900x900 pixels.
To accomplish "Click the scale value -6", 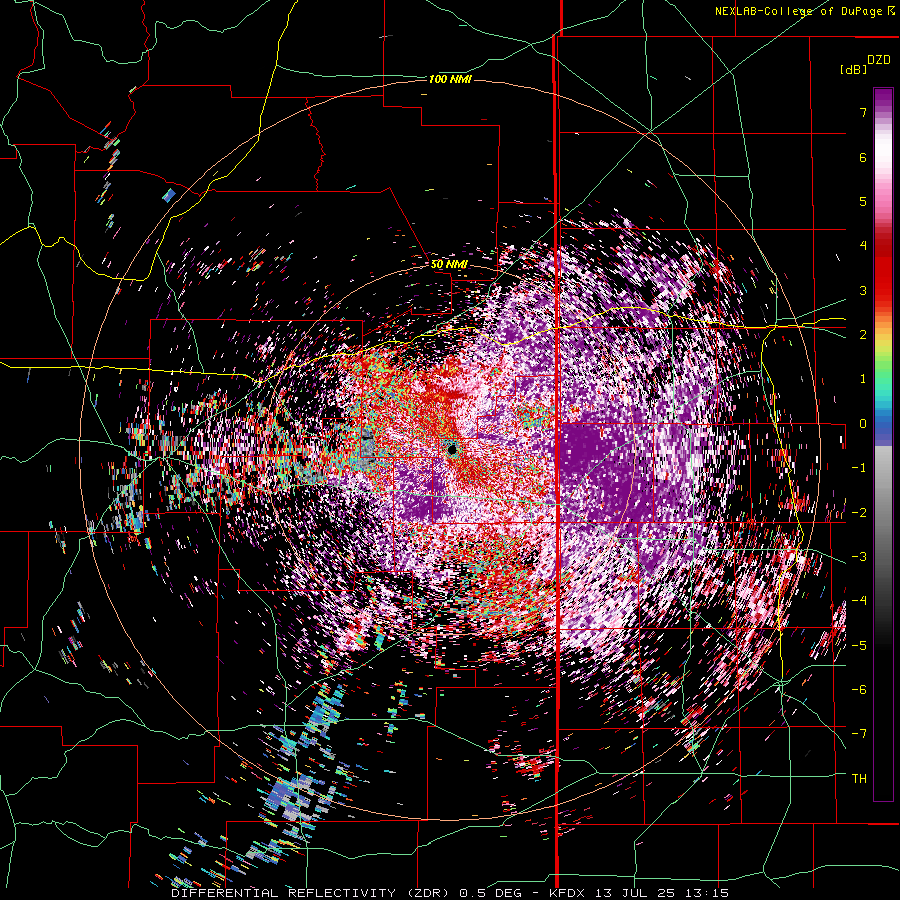I will [859, 689].
